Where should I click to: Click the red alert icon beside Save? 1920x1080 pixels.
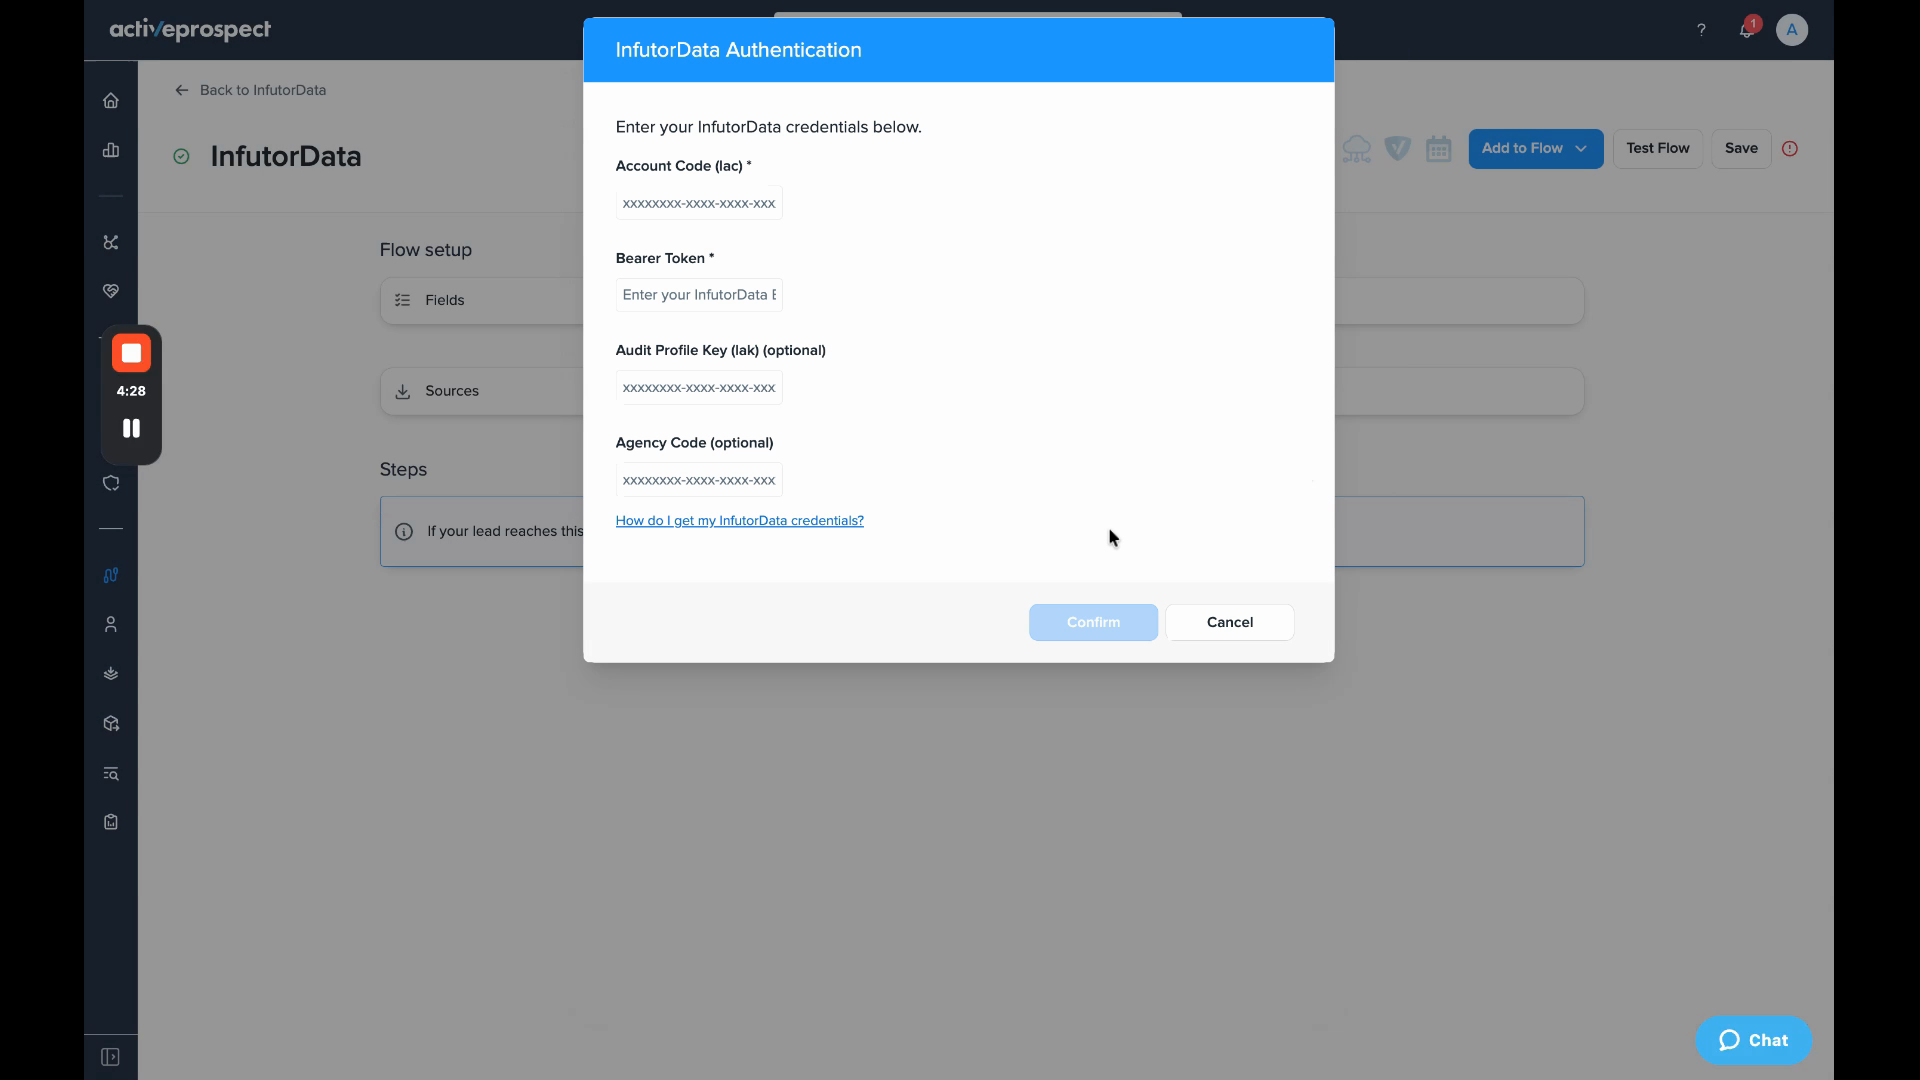1790,148
